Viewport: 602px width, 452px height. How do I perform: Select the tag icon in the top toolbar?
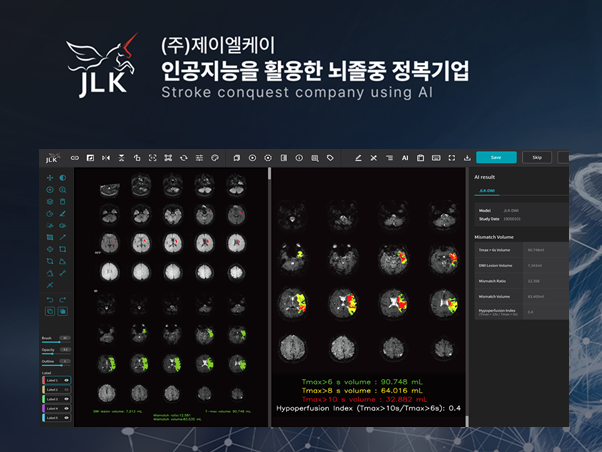[x=330, y=158]
